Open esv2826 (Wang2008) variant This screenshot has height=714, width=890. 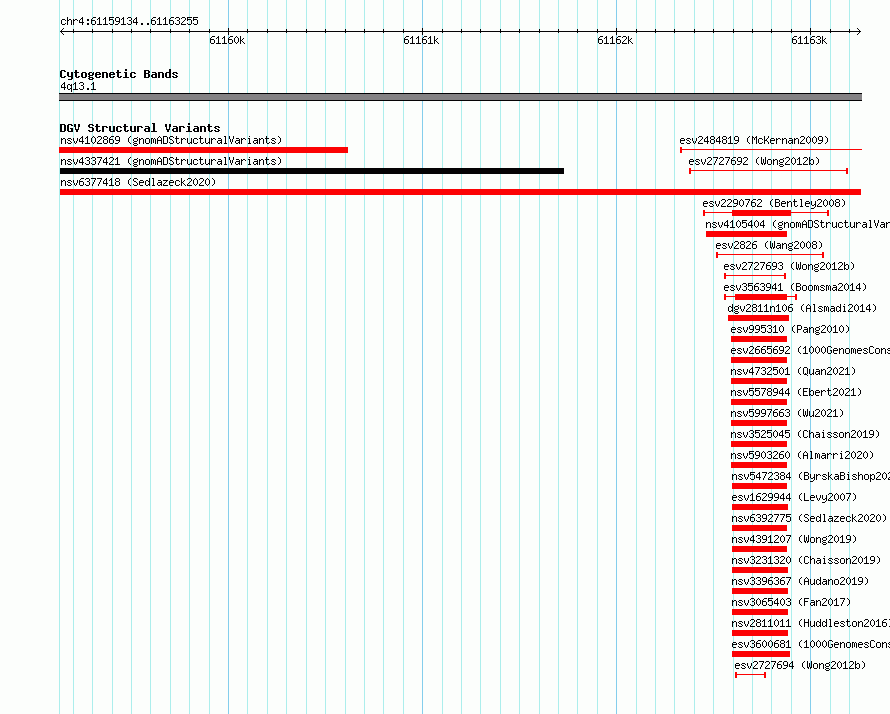769,245
